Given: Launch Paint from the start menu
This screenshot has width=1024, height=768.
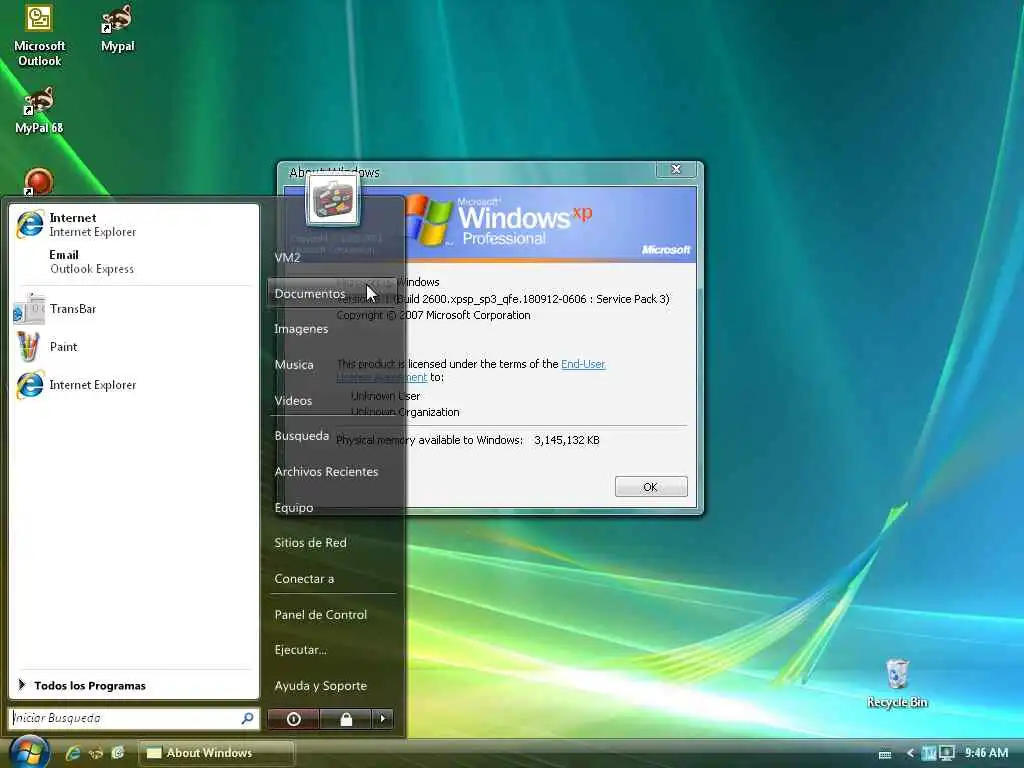Looking at the screenshot, I should click(x=134, y=346).
